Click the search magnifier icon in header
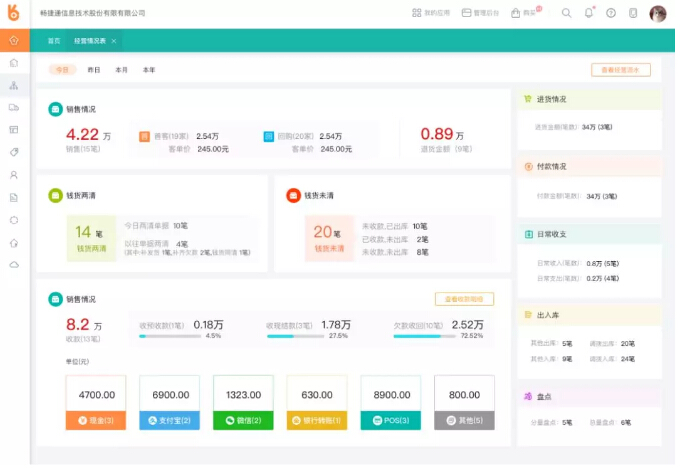The image size is (688, 468). 566,13
